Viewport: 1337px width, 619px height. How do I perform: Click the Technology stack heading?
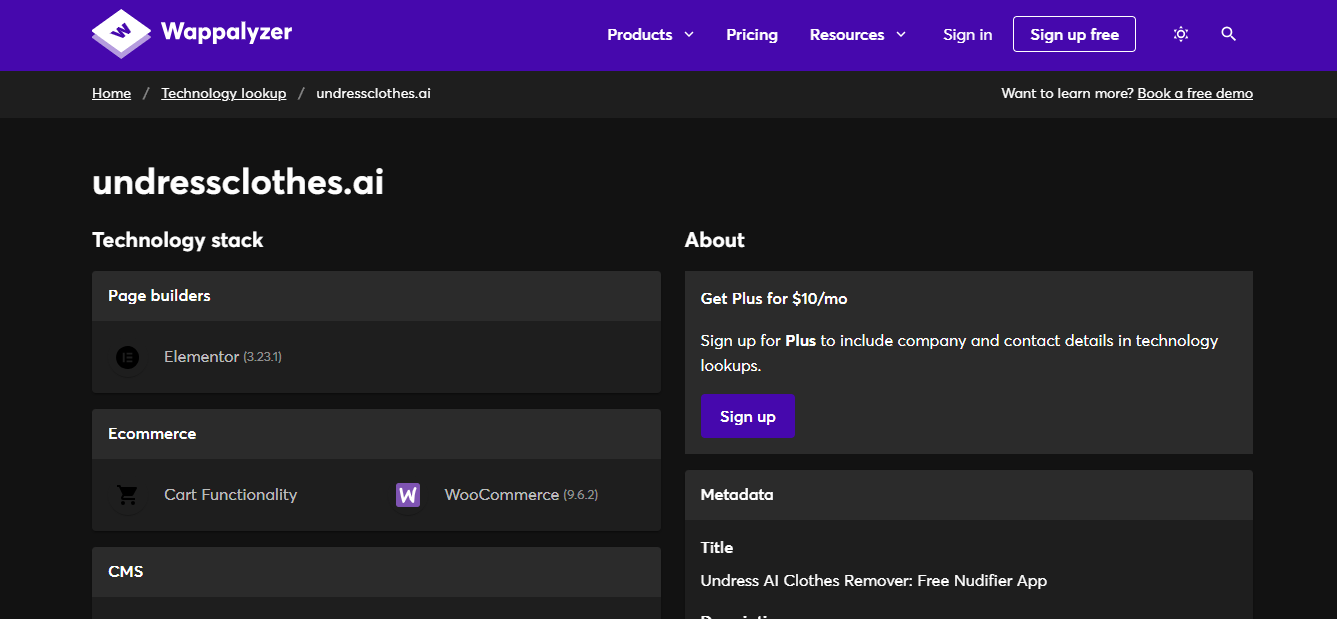(178, 240)
